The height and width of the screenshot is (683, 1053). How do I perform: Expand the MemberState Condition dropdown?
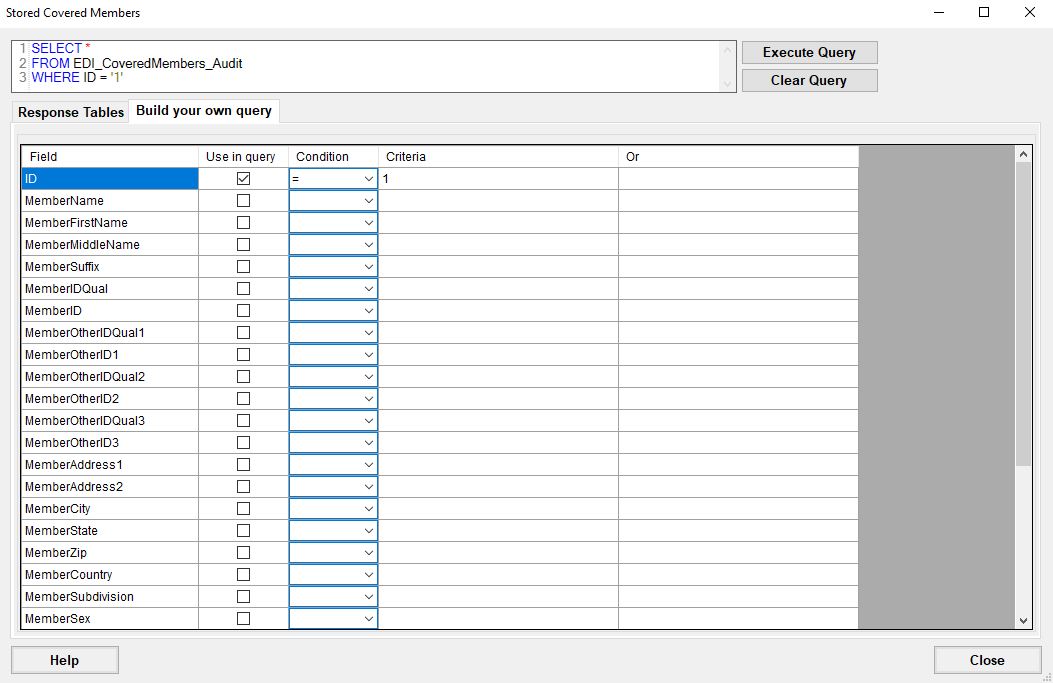tap(369, 531)
